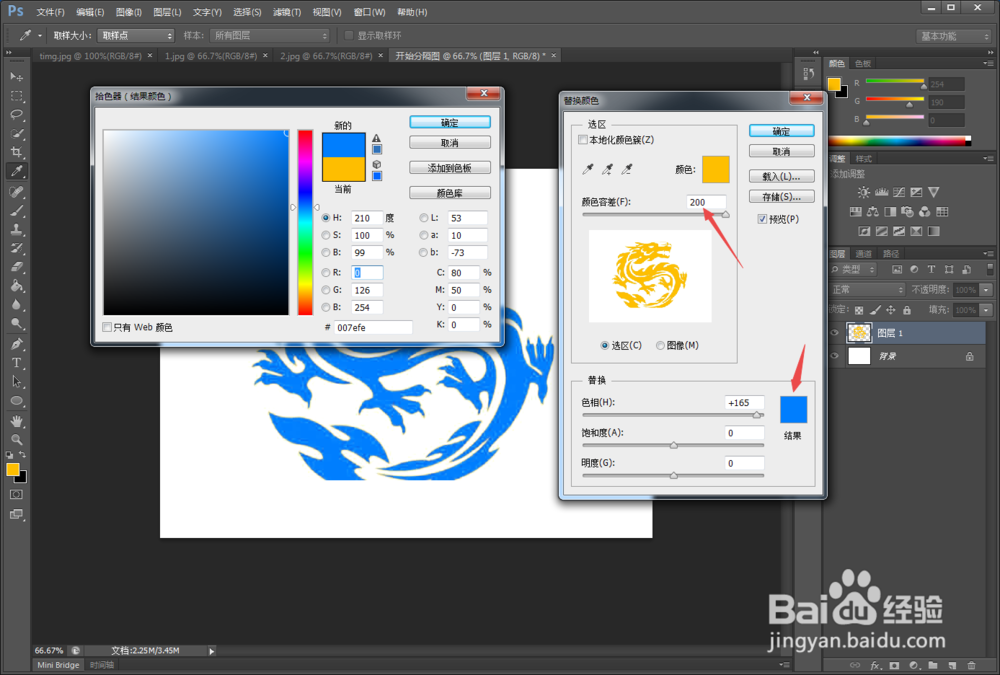Select the Eraser tool
Screen dimensions: 1000x675
(x=17, y=267)
